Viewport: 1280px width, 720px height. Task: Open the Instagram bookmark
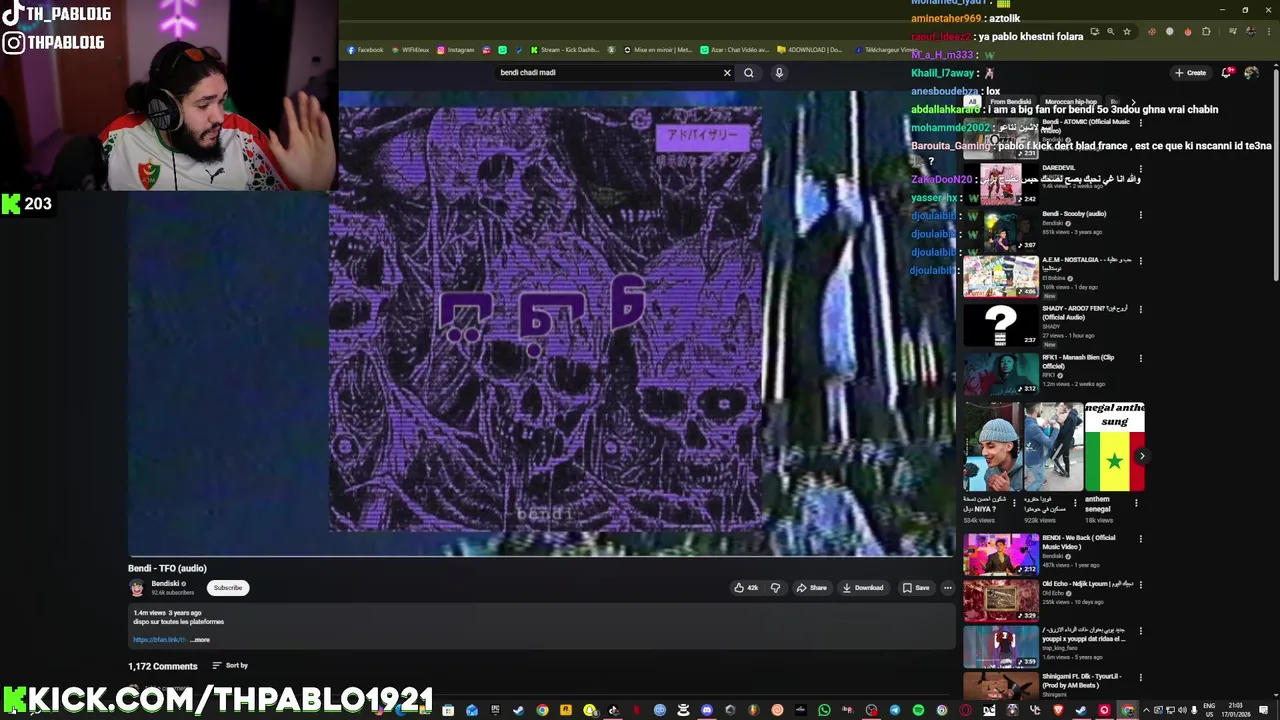pyautogui.click(x=455, y=50)
